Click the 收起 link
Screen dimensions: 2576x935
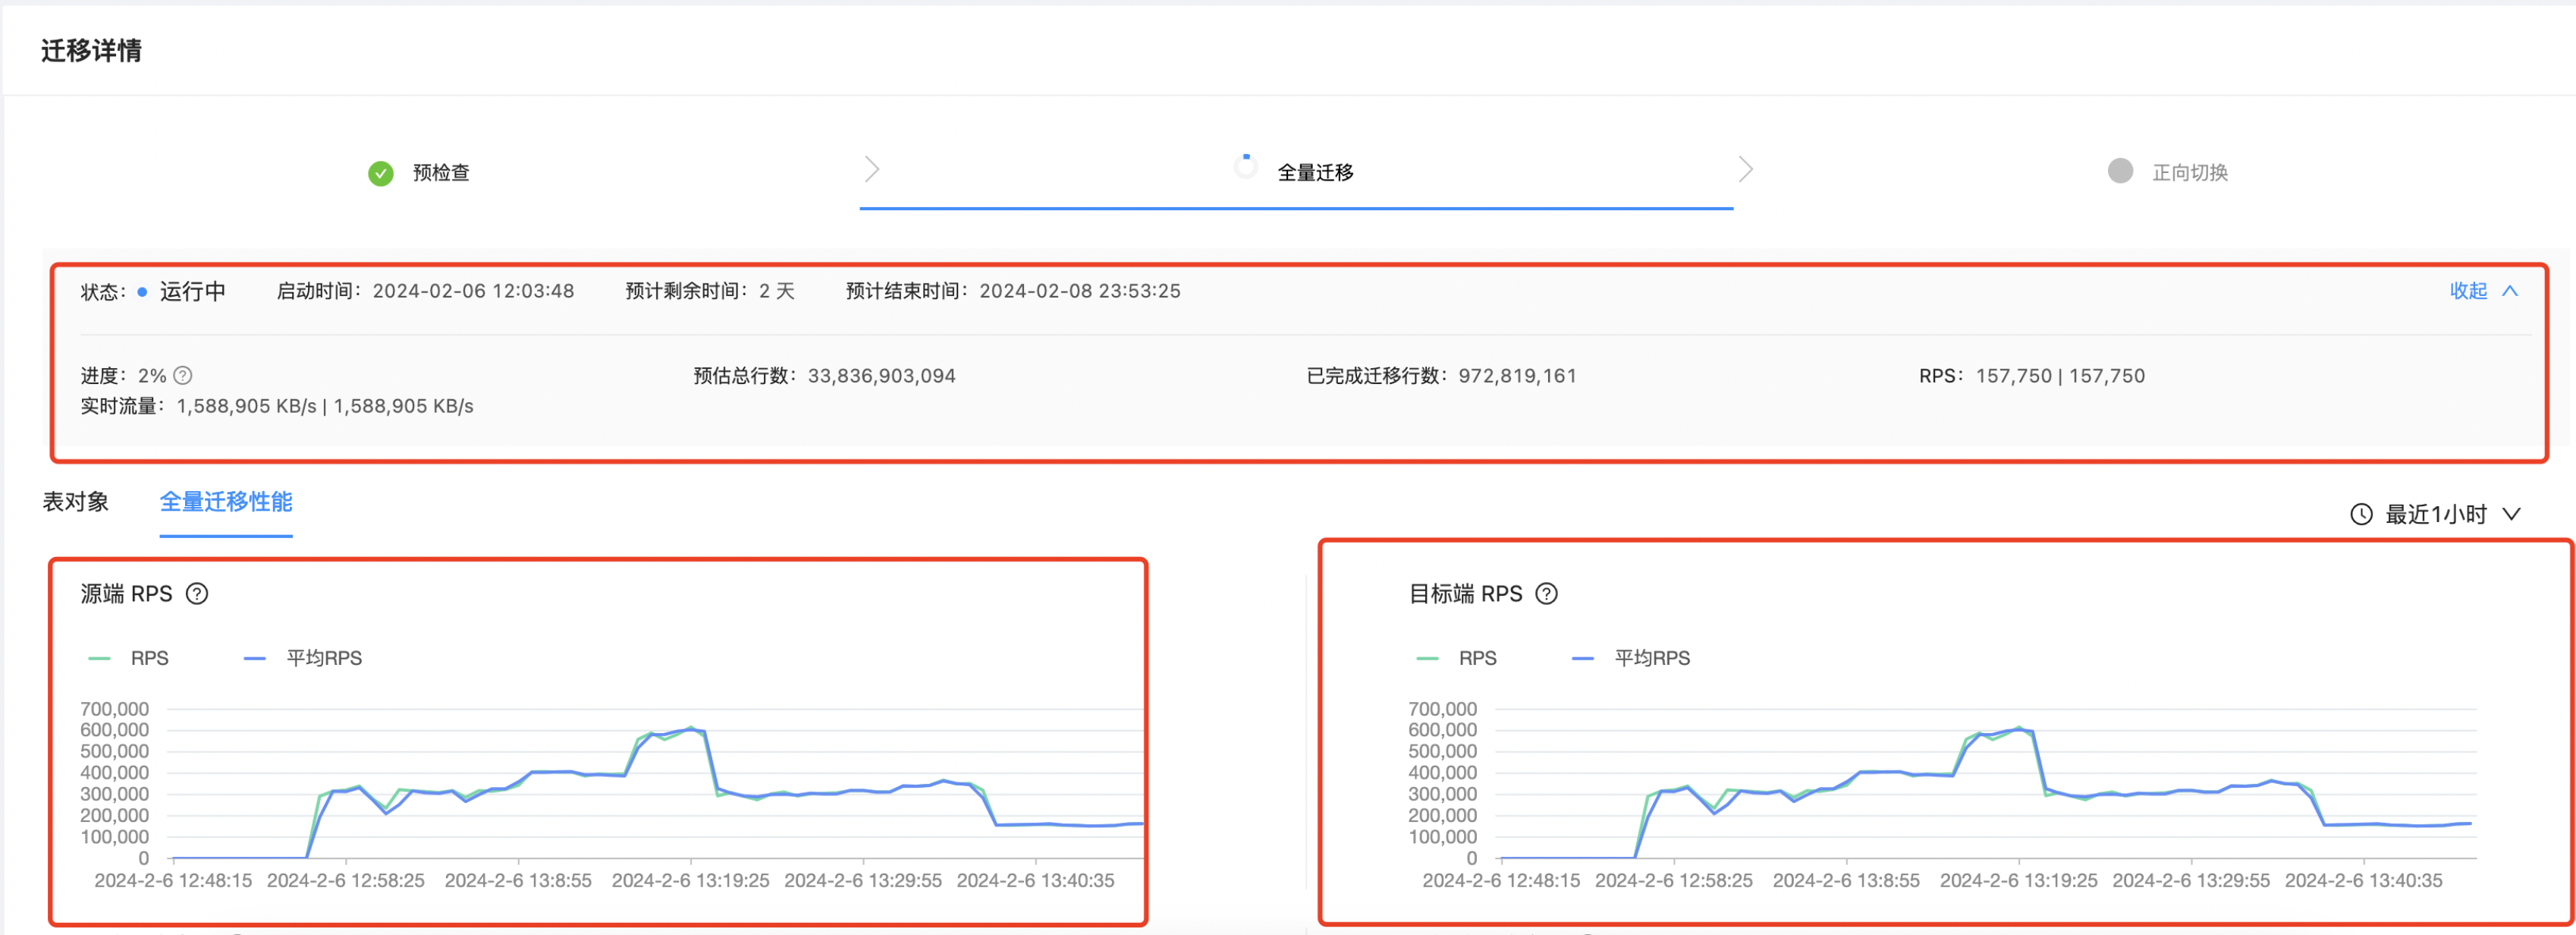(2468, 291)
